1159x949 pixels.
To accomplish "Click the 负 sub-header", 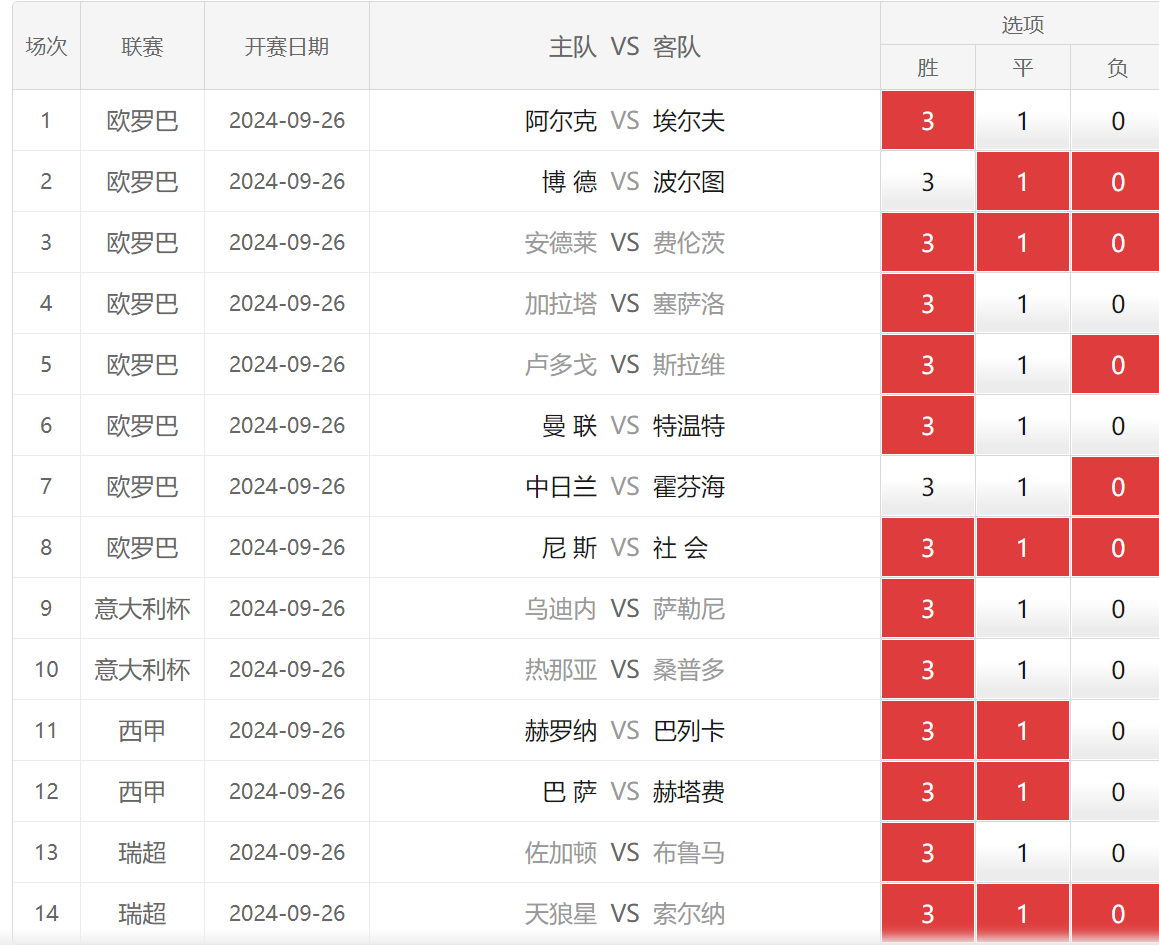I will coord(1116,68).
